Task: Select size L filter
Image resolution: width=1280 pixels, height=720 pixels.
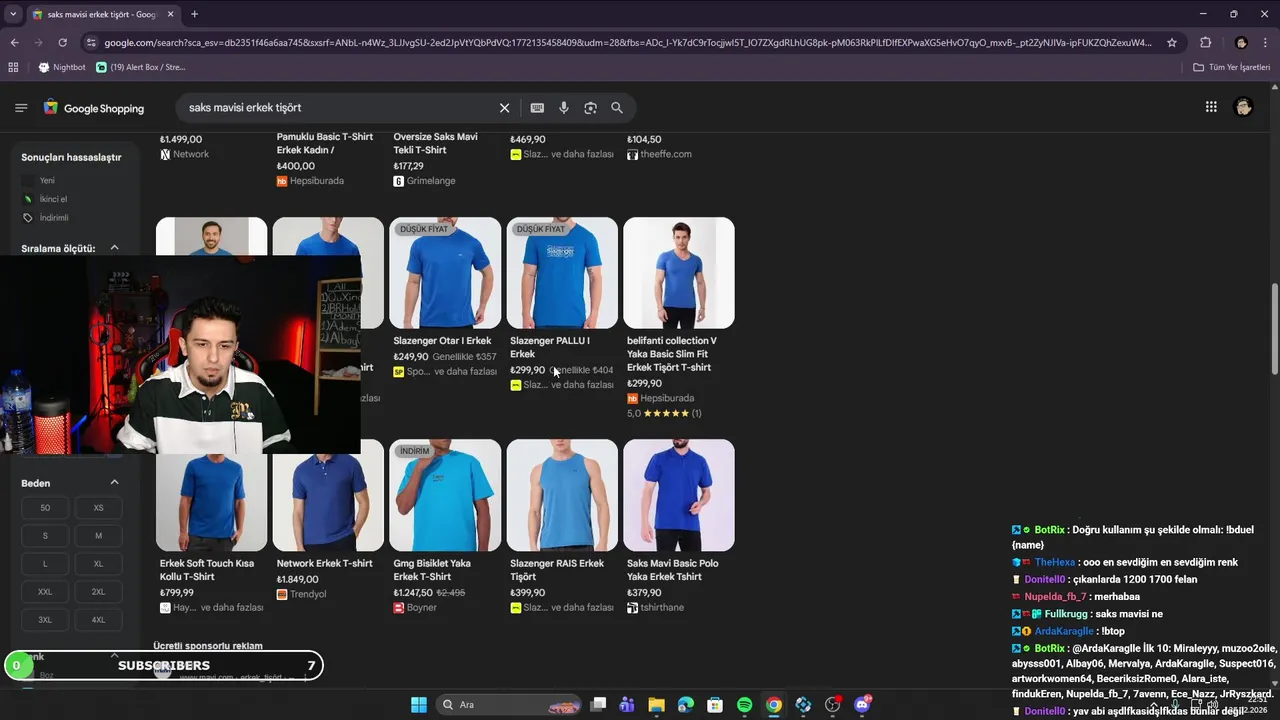Action: click(45, 564)
